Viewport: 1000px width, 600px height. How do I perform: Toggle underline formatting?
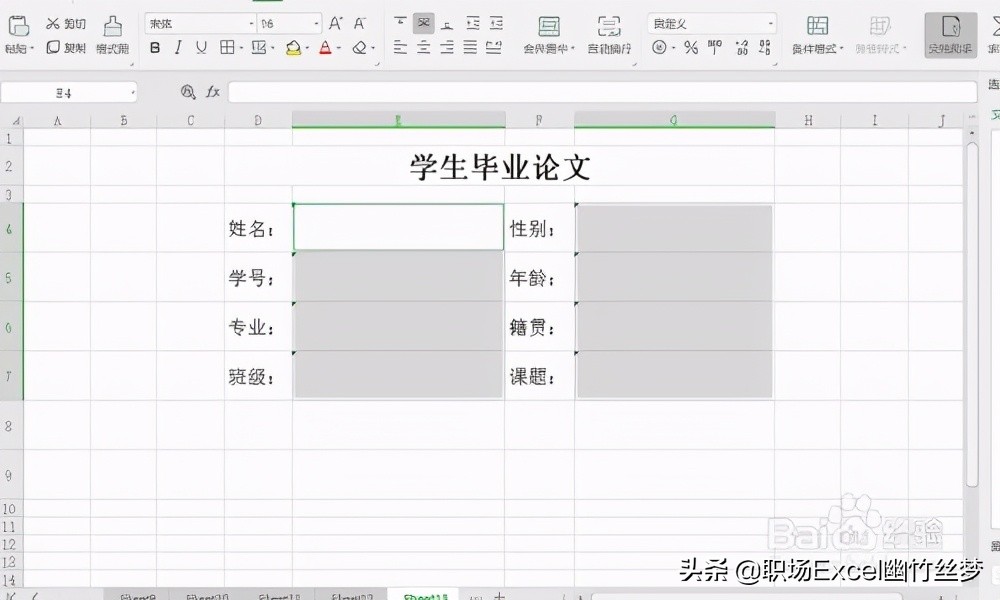click(200, 46)
